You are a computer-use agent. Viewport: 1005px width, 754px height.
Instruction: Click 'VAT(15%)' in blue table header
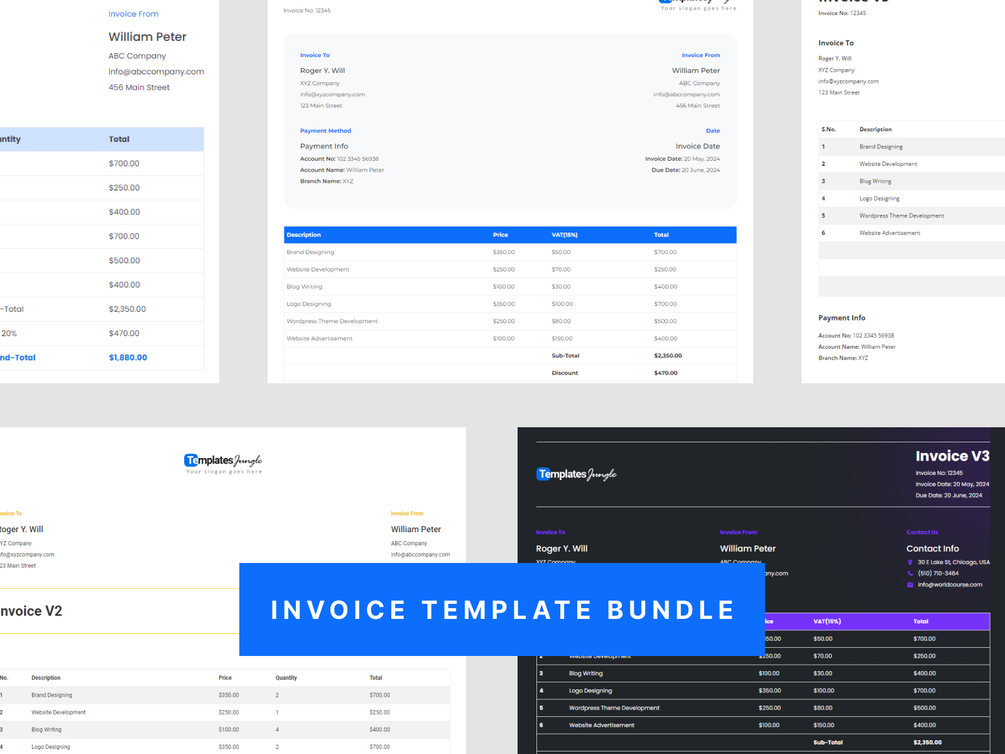coord(565,235)
